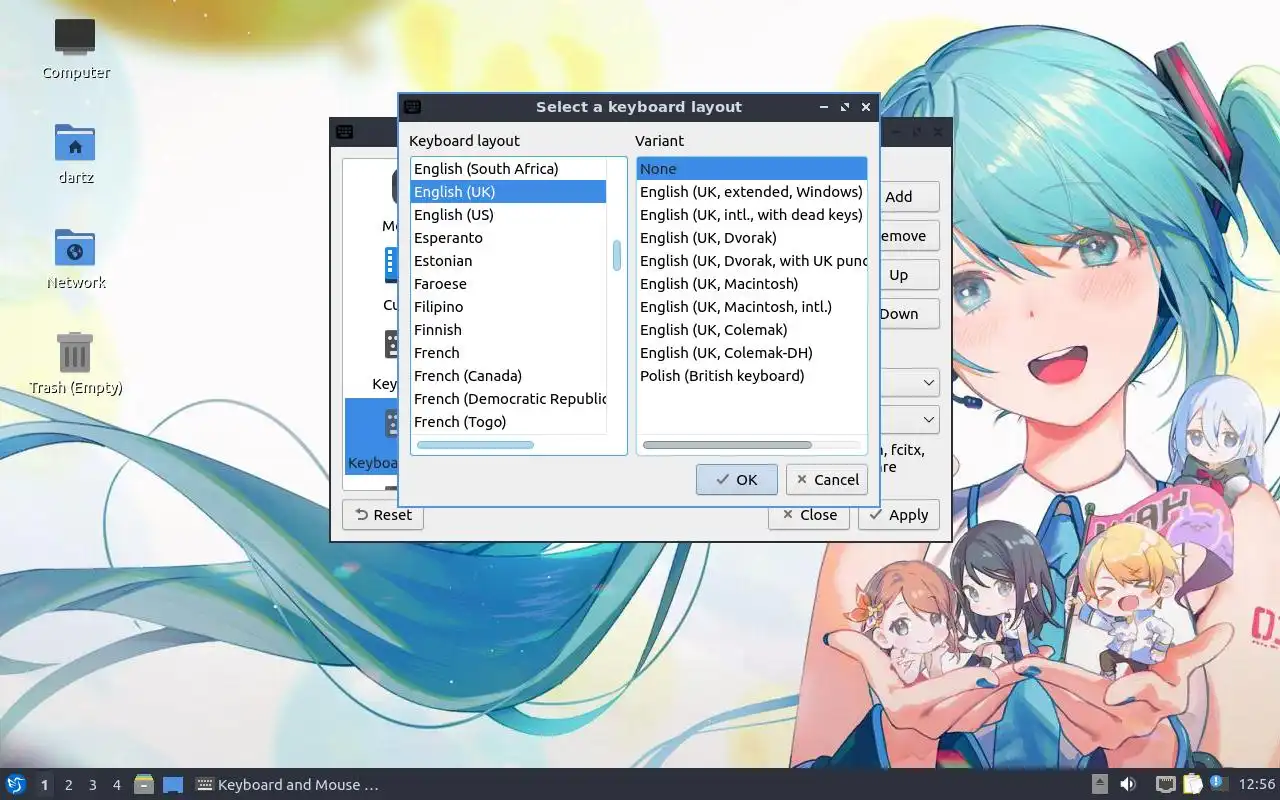Select Faroese layout

coord(508,284)
